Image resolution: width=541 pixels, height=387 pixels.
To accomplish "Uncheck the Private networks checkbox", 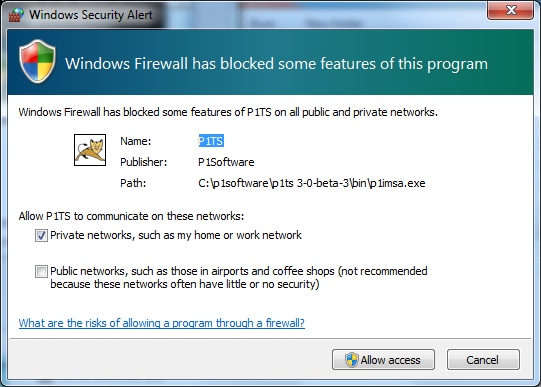I will (41, 236).
